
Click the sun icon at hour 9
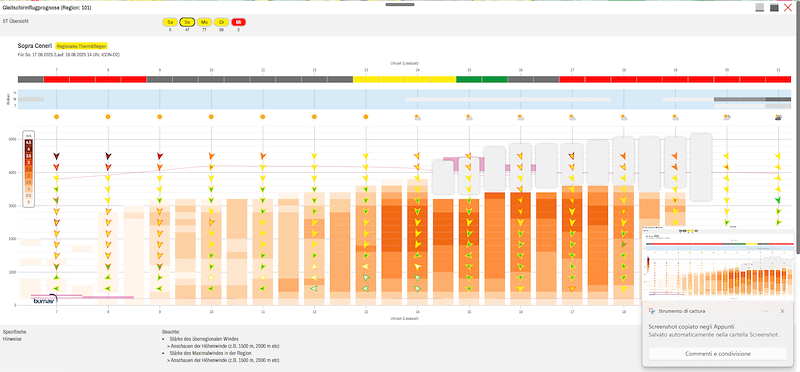(x=160, y=117)
